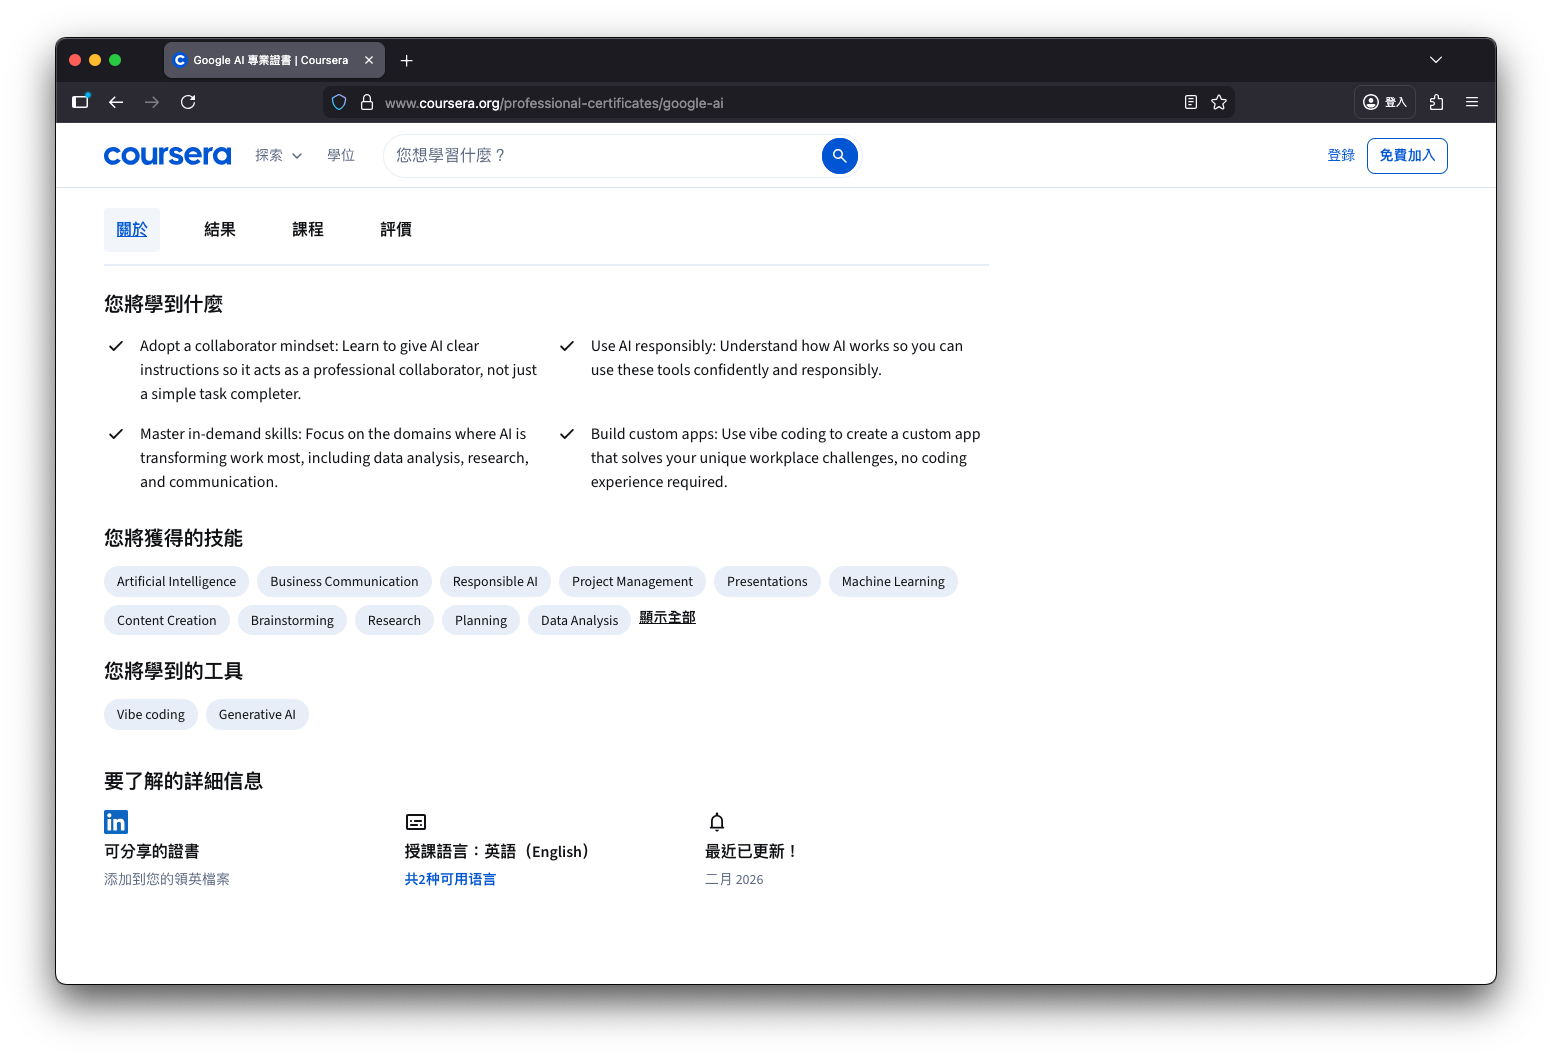This screenshot has width=1552, height=1058.
Task: Expand the 探索 dropdown menu
Action: 278,156
